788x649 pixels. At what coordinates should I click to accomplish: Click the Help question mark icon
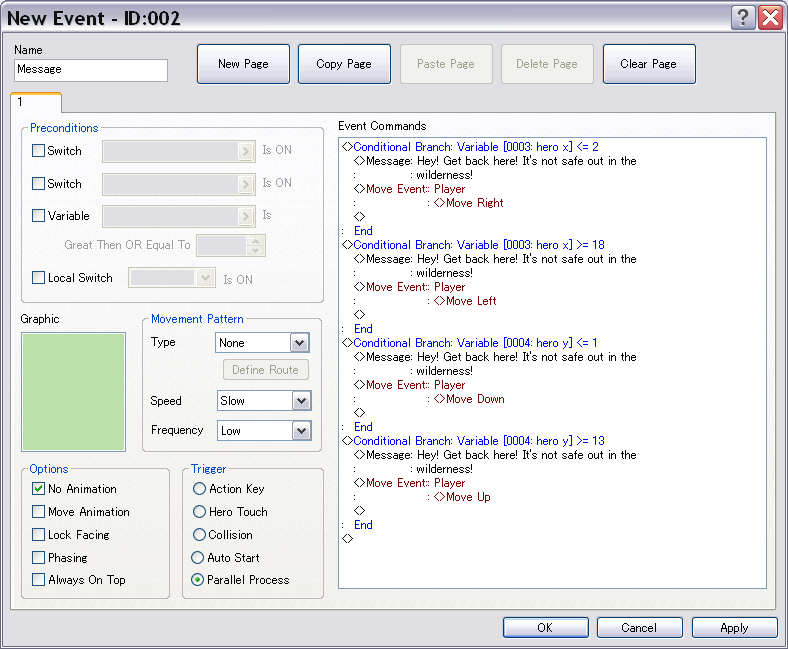coord(743,17)
